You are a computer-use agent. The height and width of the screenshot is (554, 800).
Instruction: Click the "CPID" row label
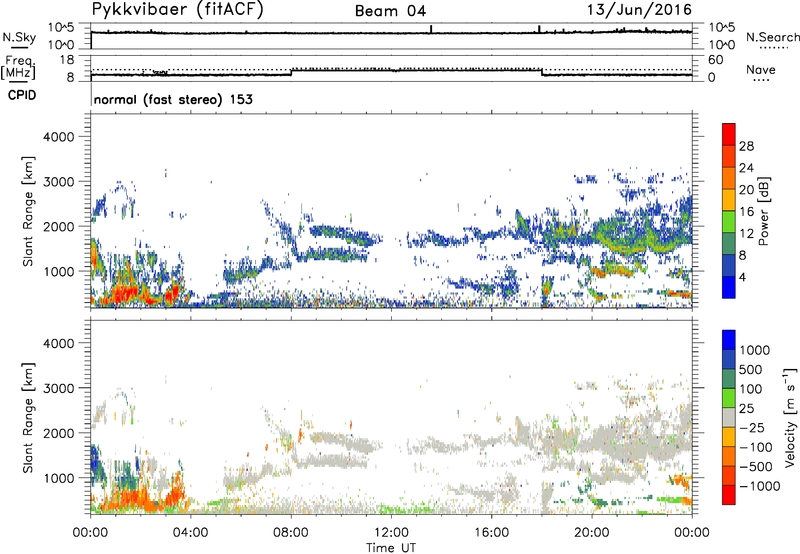(22, 95)
